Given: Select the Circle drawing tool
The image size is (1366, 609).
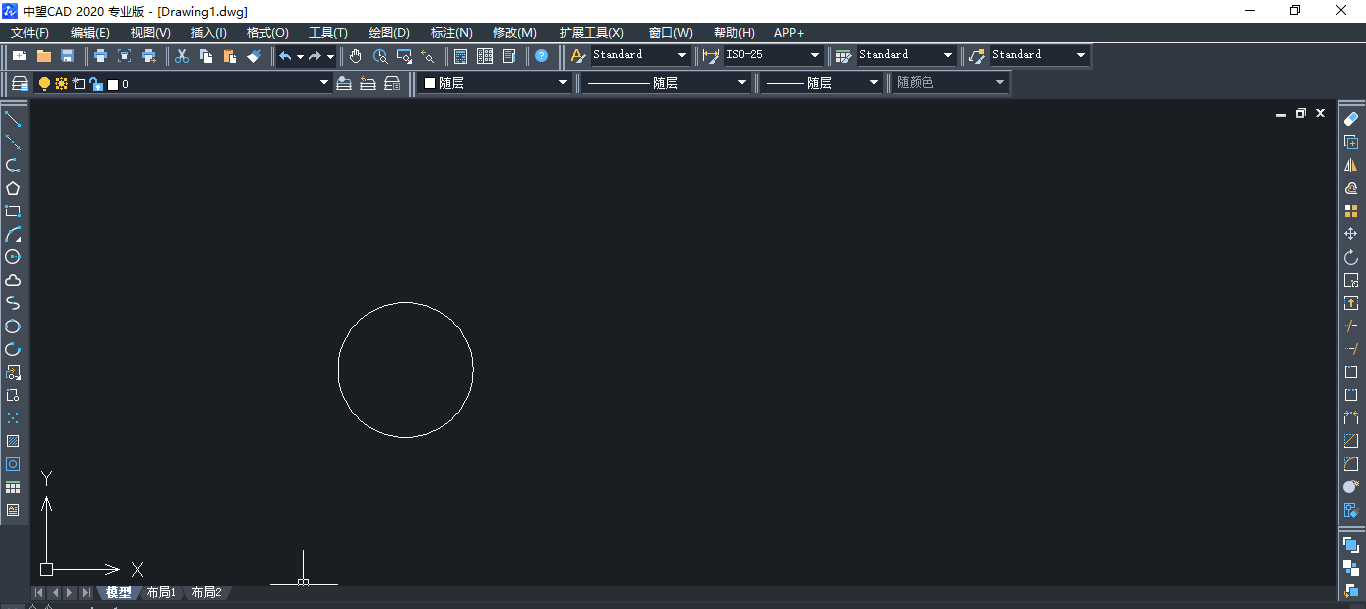Looking at the screenshot, I should point(13,257).
